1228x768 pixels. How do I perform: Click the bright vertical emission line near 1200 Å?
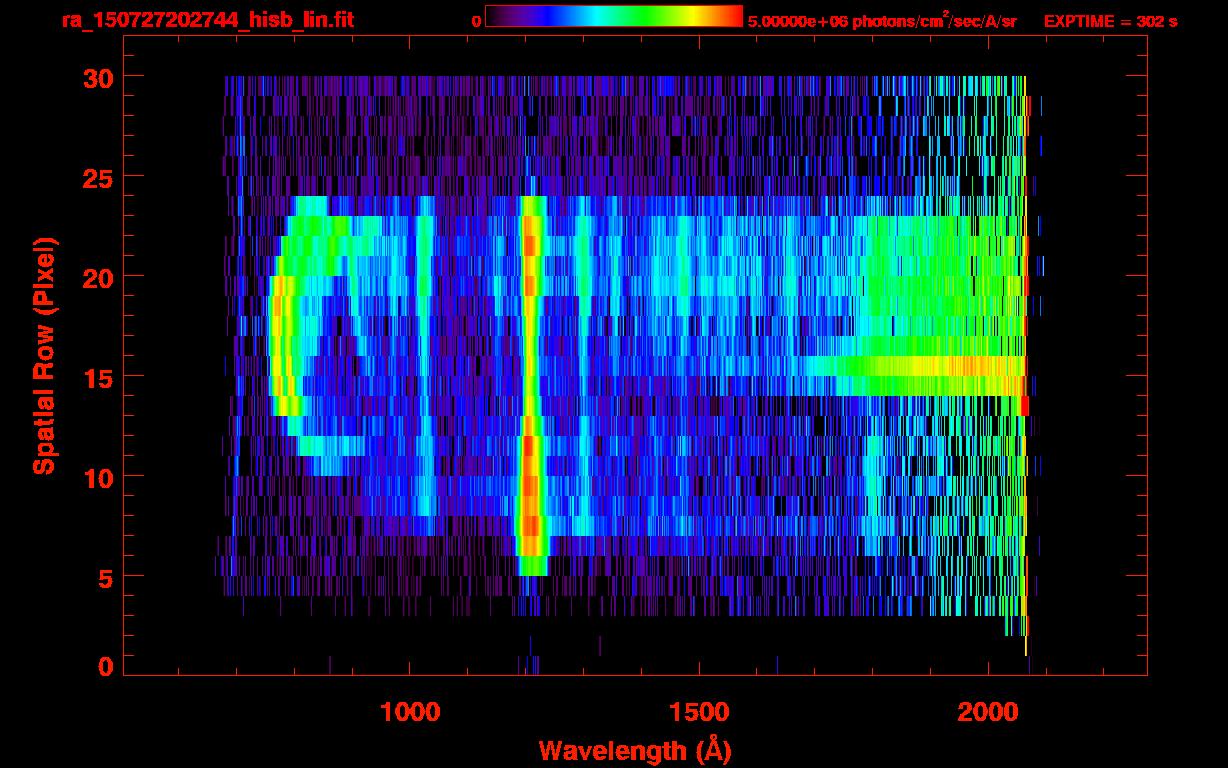click(531, 380)
